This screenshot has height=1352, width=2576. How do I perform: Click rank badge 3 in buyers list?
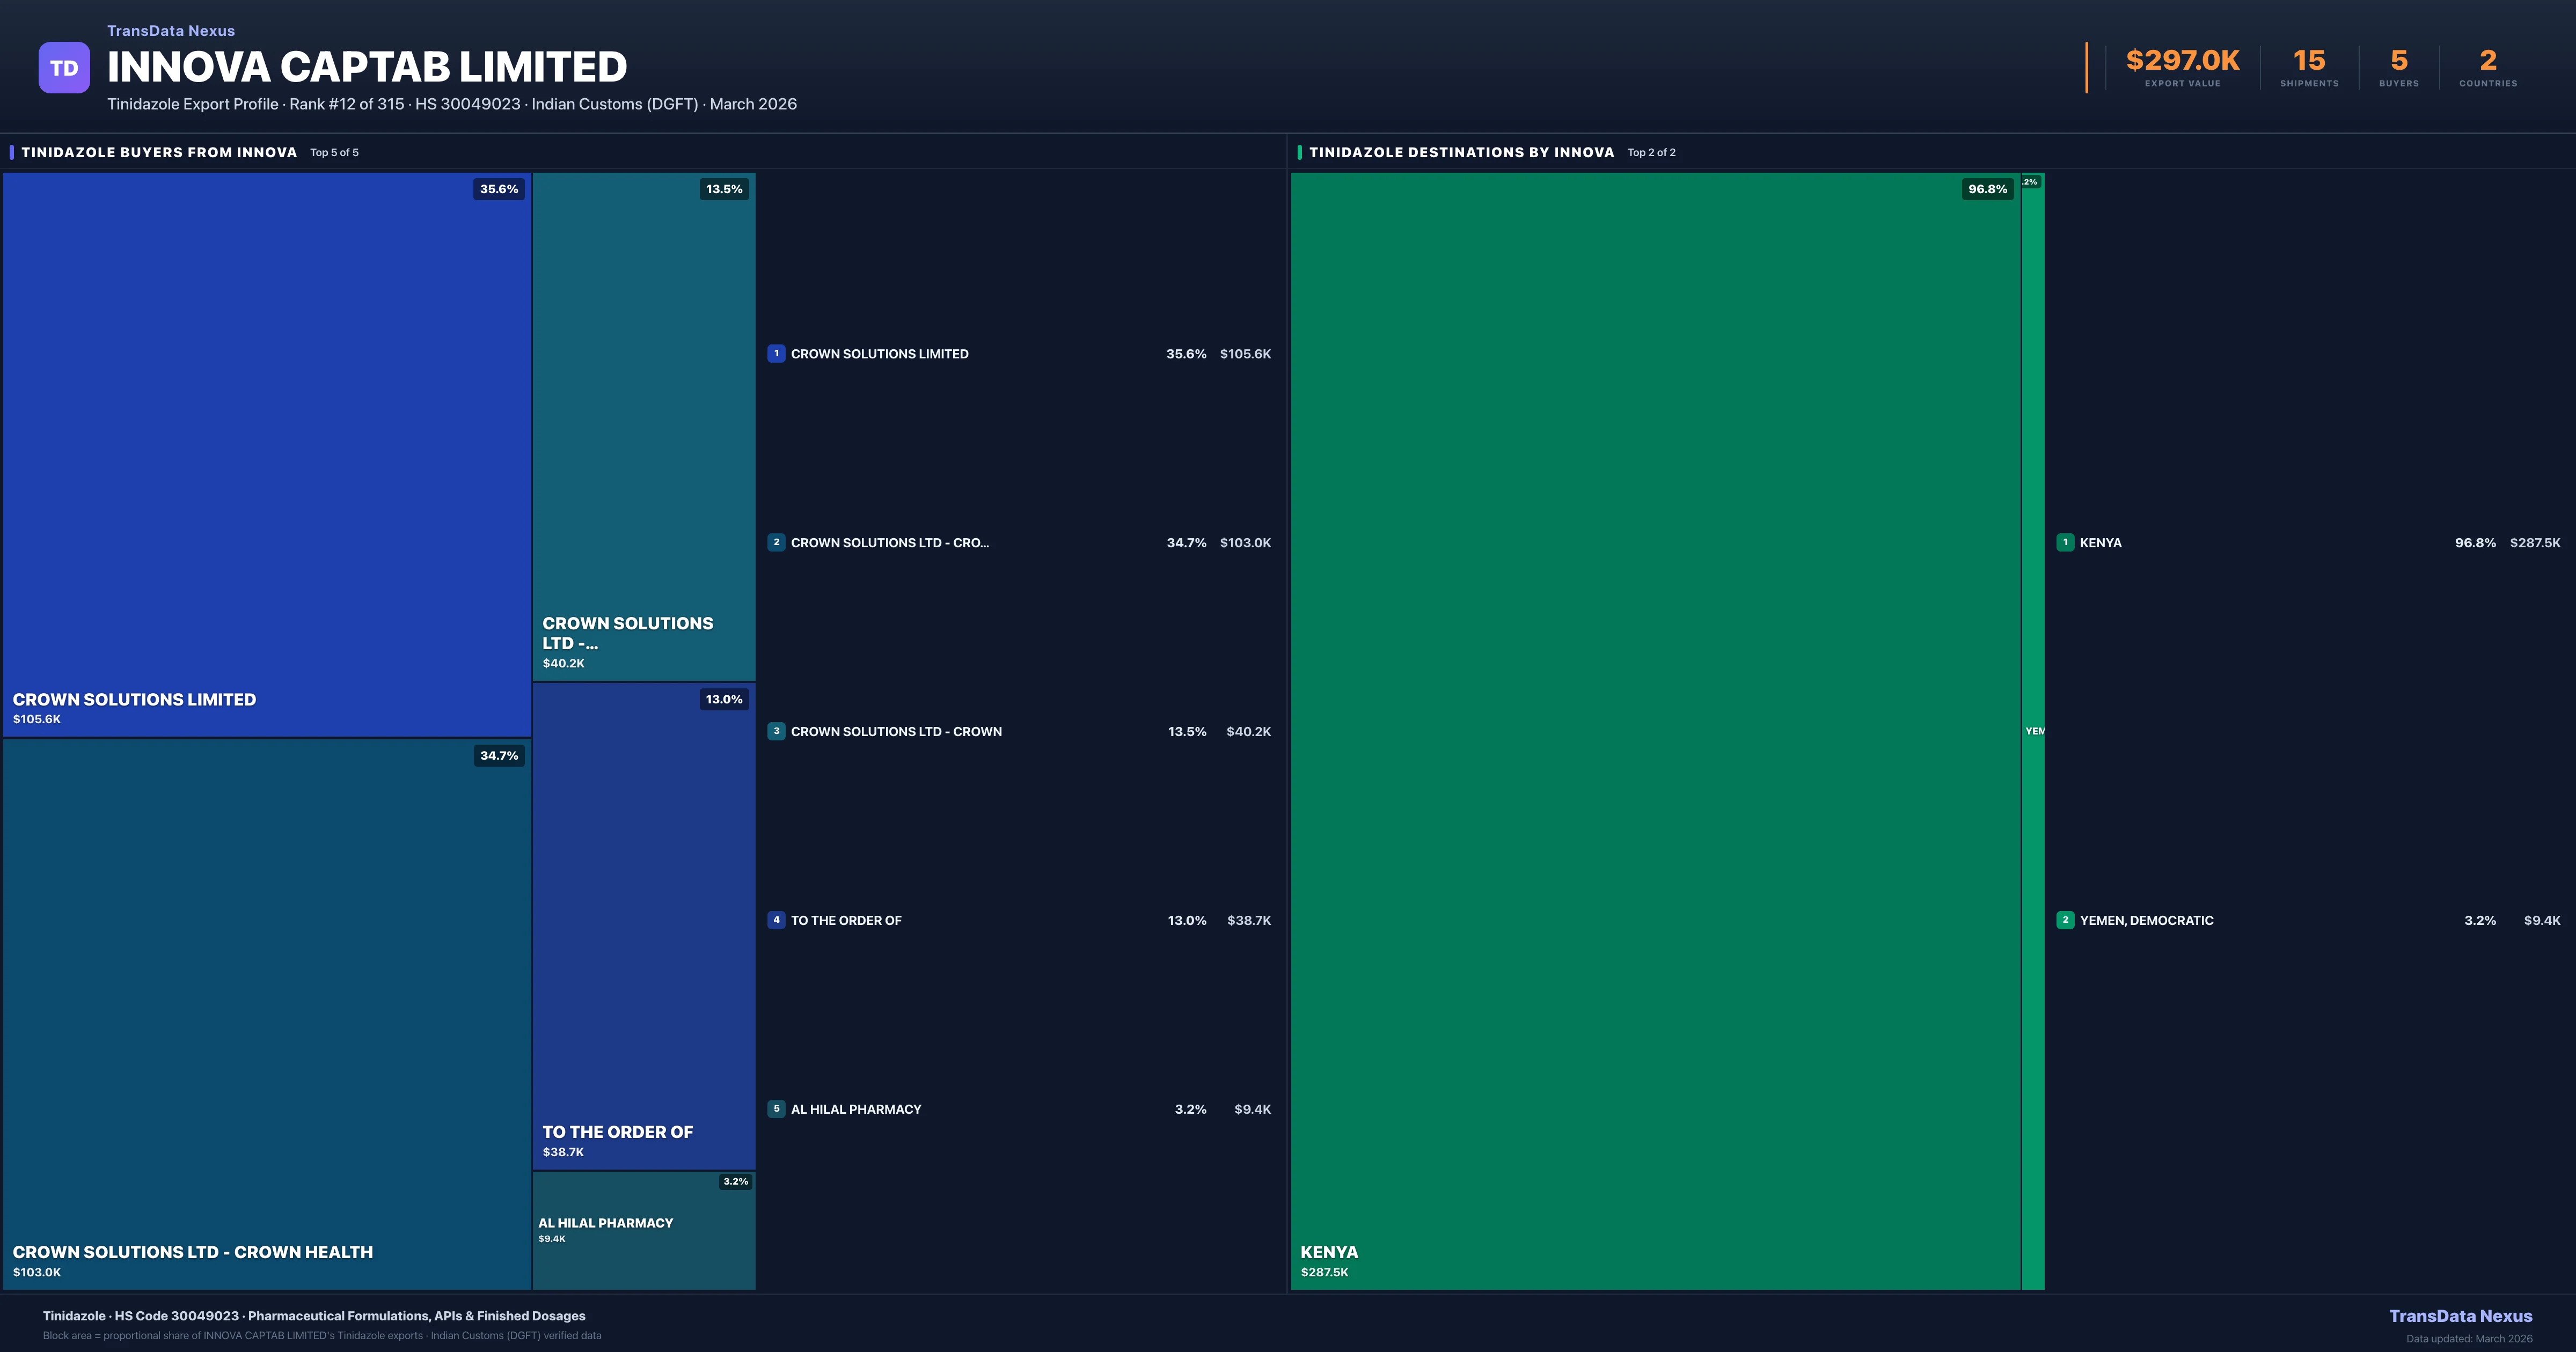776,731
